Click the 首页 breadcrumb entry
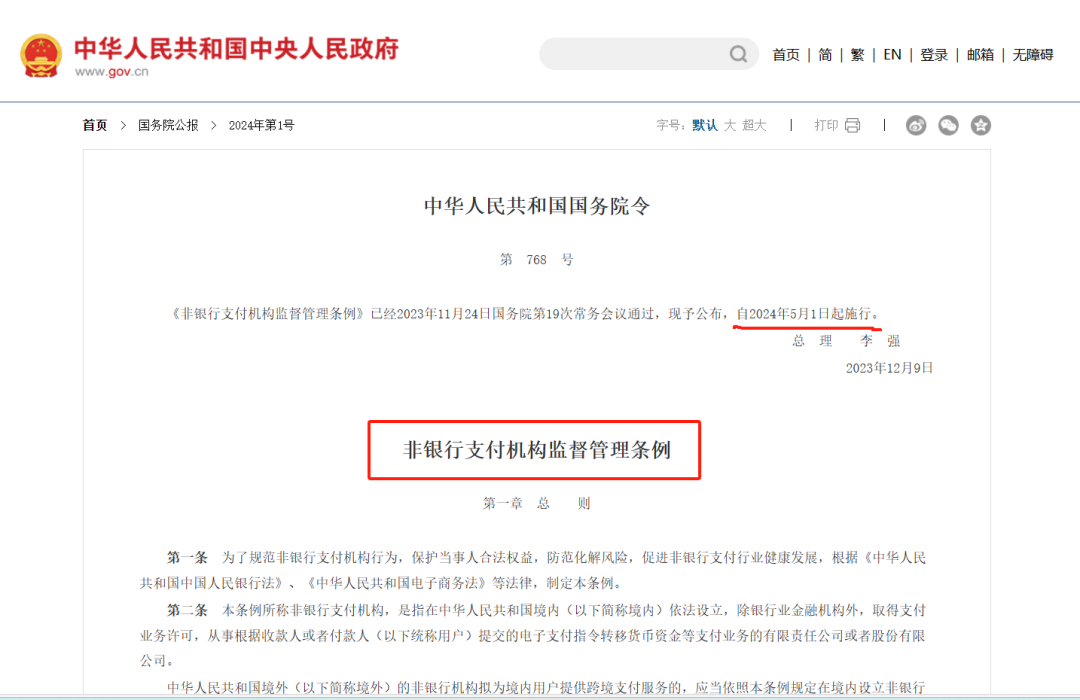The height and width of the screenshot is (700, 1080). (x=94, y=125)
